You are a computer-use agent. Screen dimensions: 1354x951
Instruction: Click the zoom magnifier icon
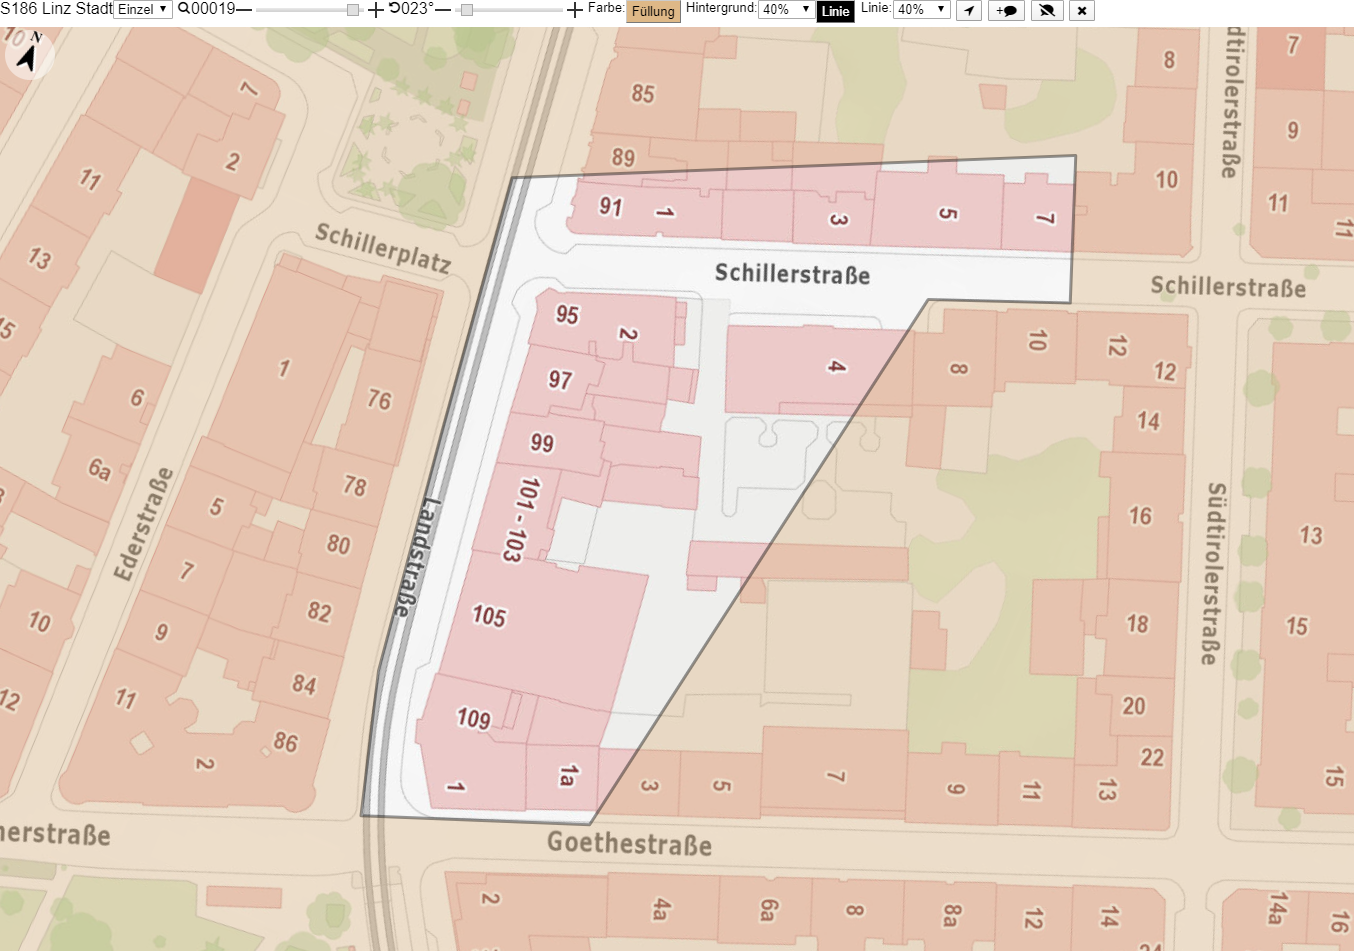coord(184,9)
